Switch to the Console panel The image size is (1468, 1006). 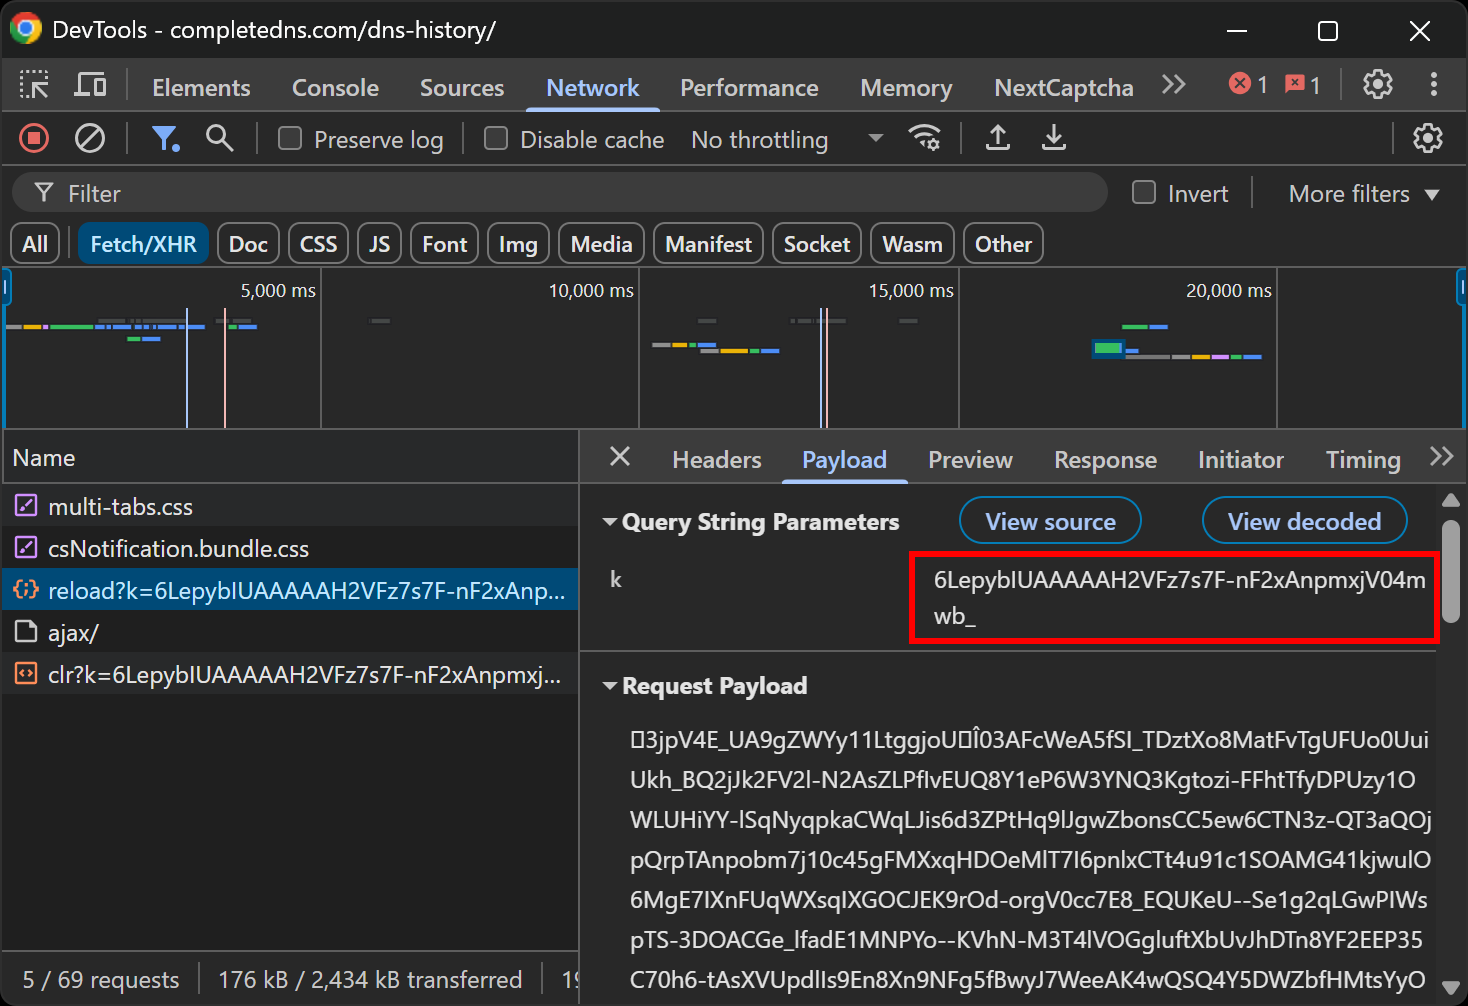pyautogui.click(x=335, y=87)
